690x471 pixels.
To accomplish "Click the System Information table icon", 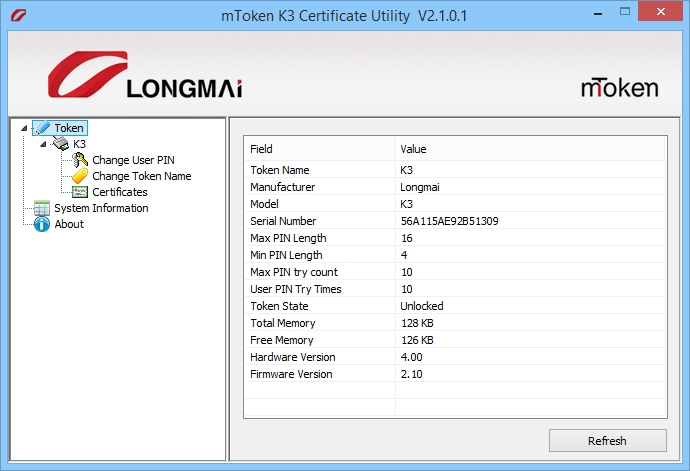I will [x=42, y=208].
